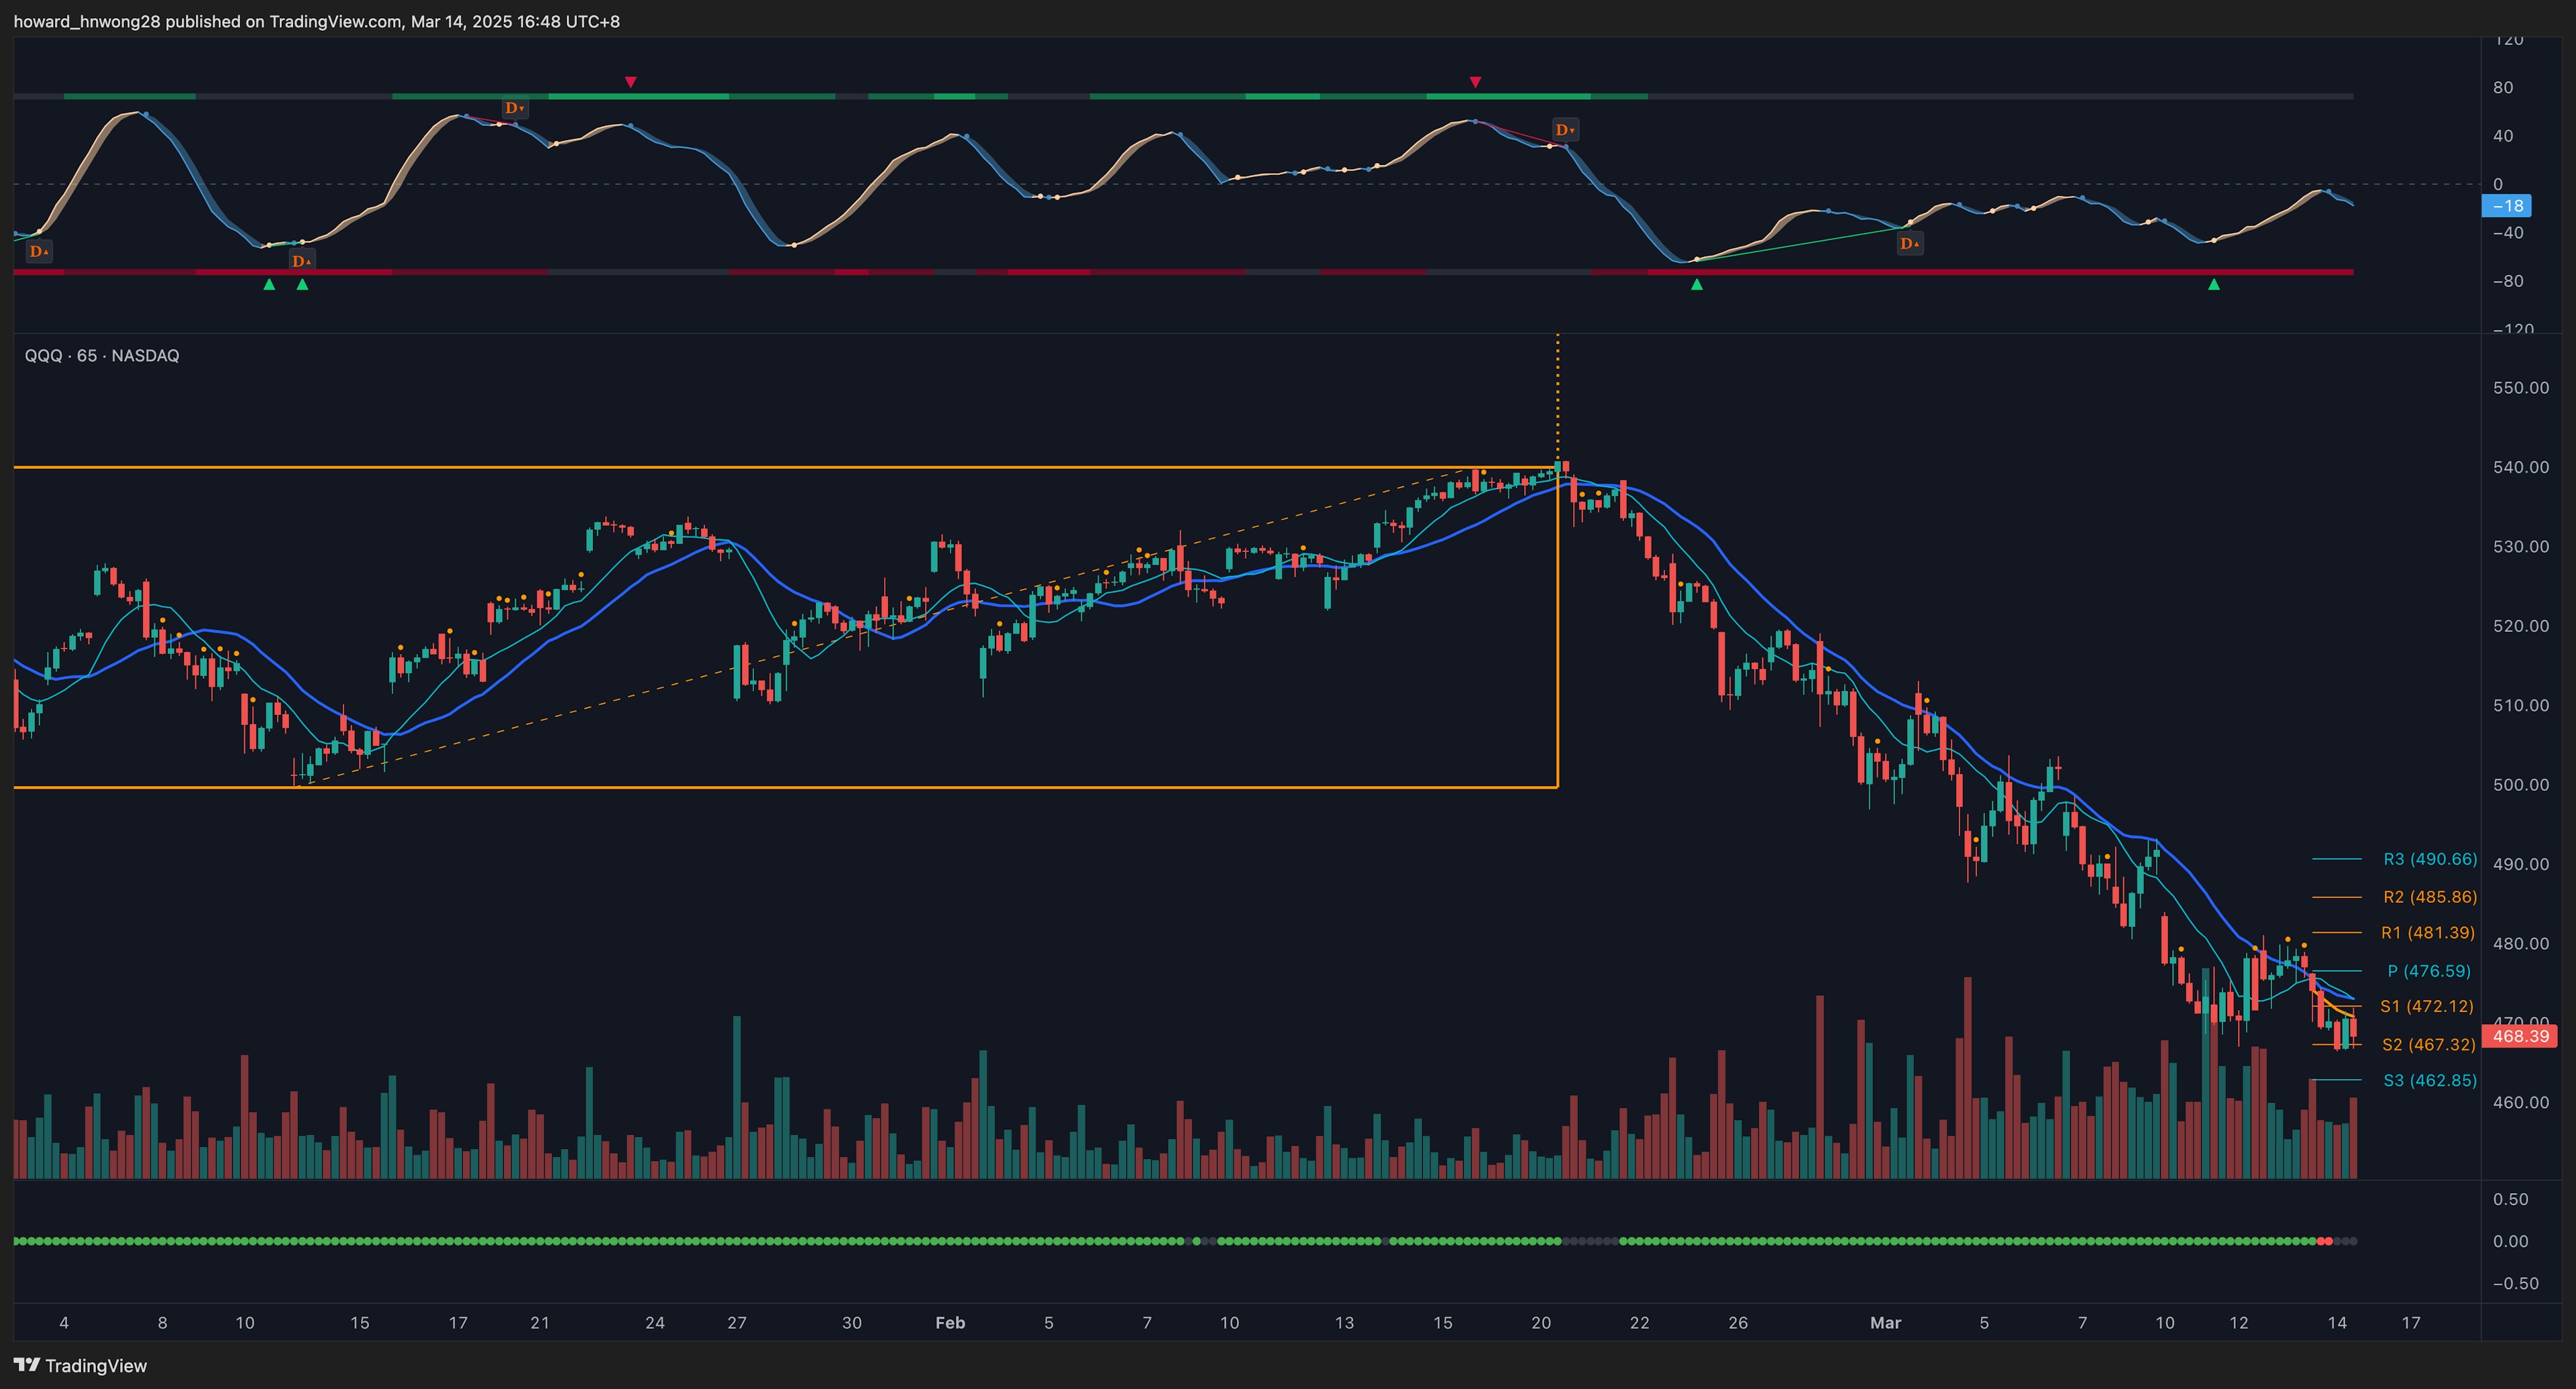Select the QQQ · 65 · NASDAQ symbol label
Viewport: 2576px width, 1389px height.
click(x=102, y=356)
